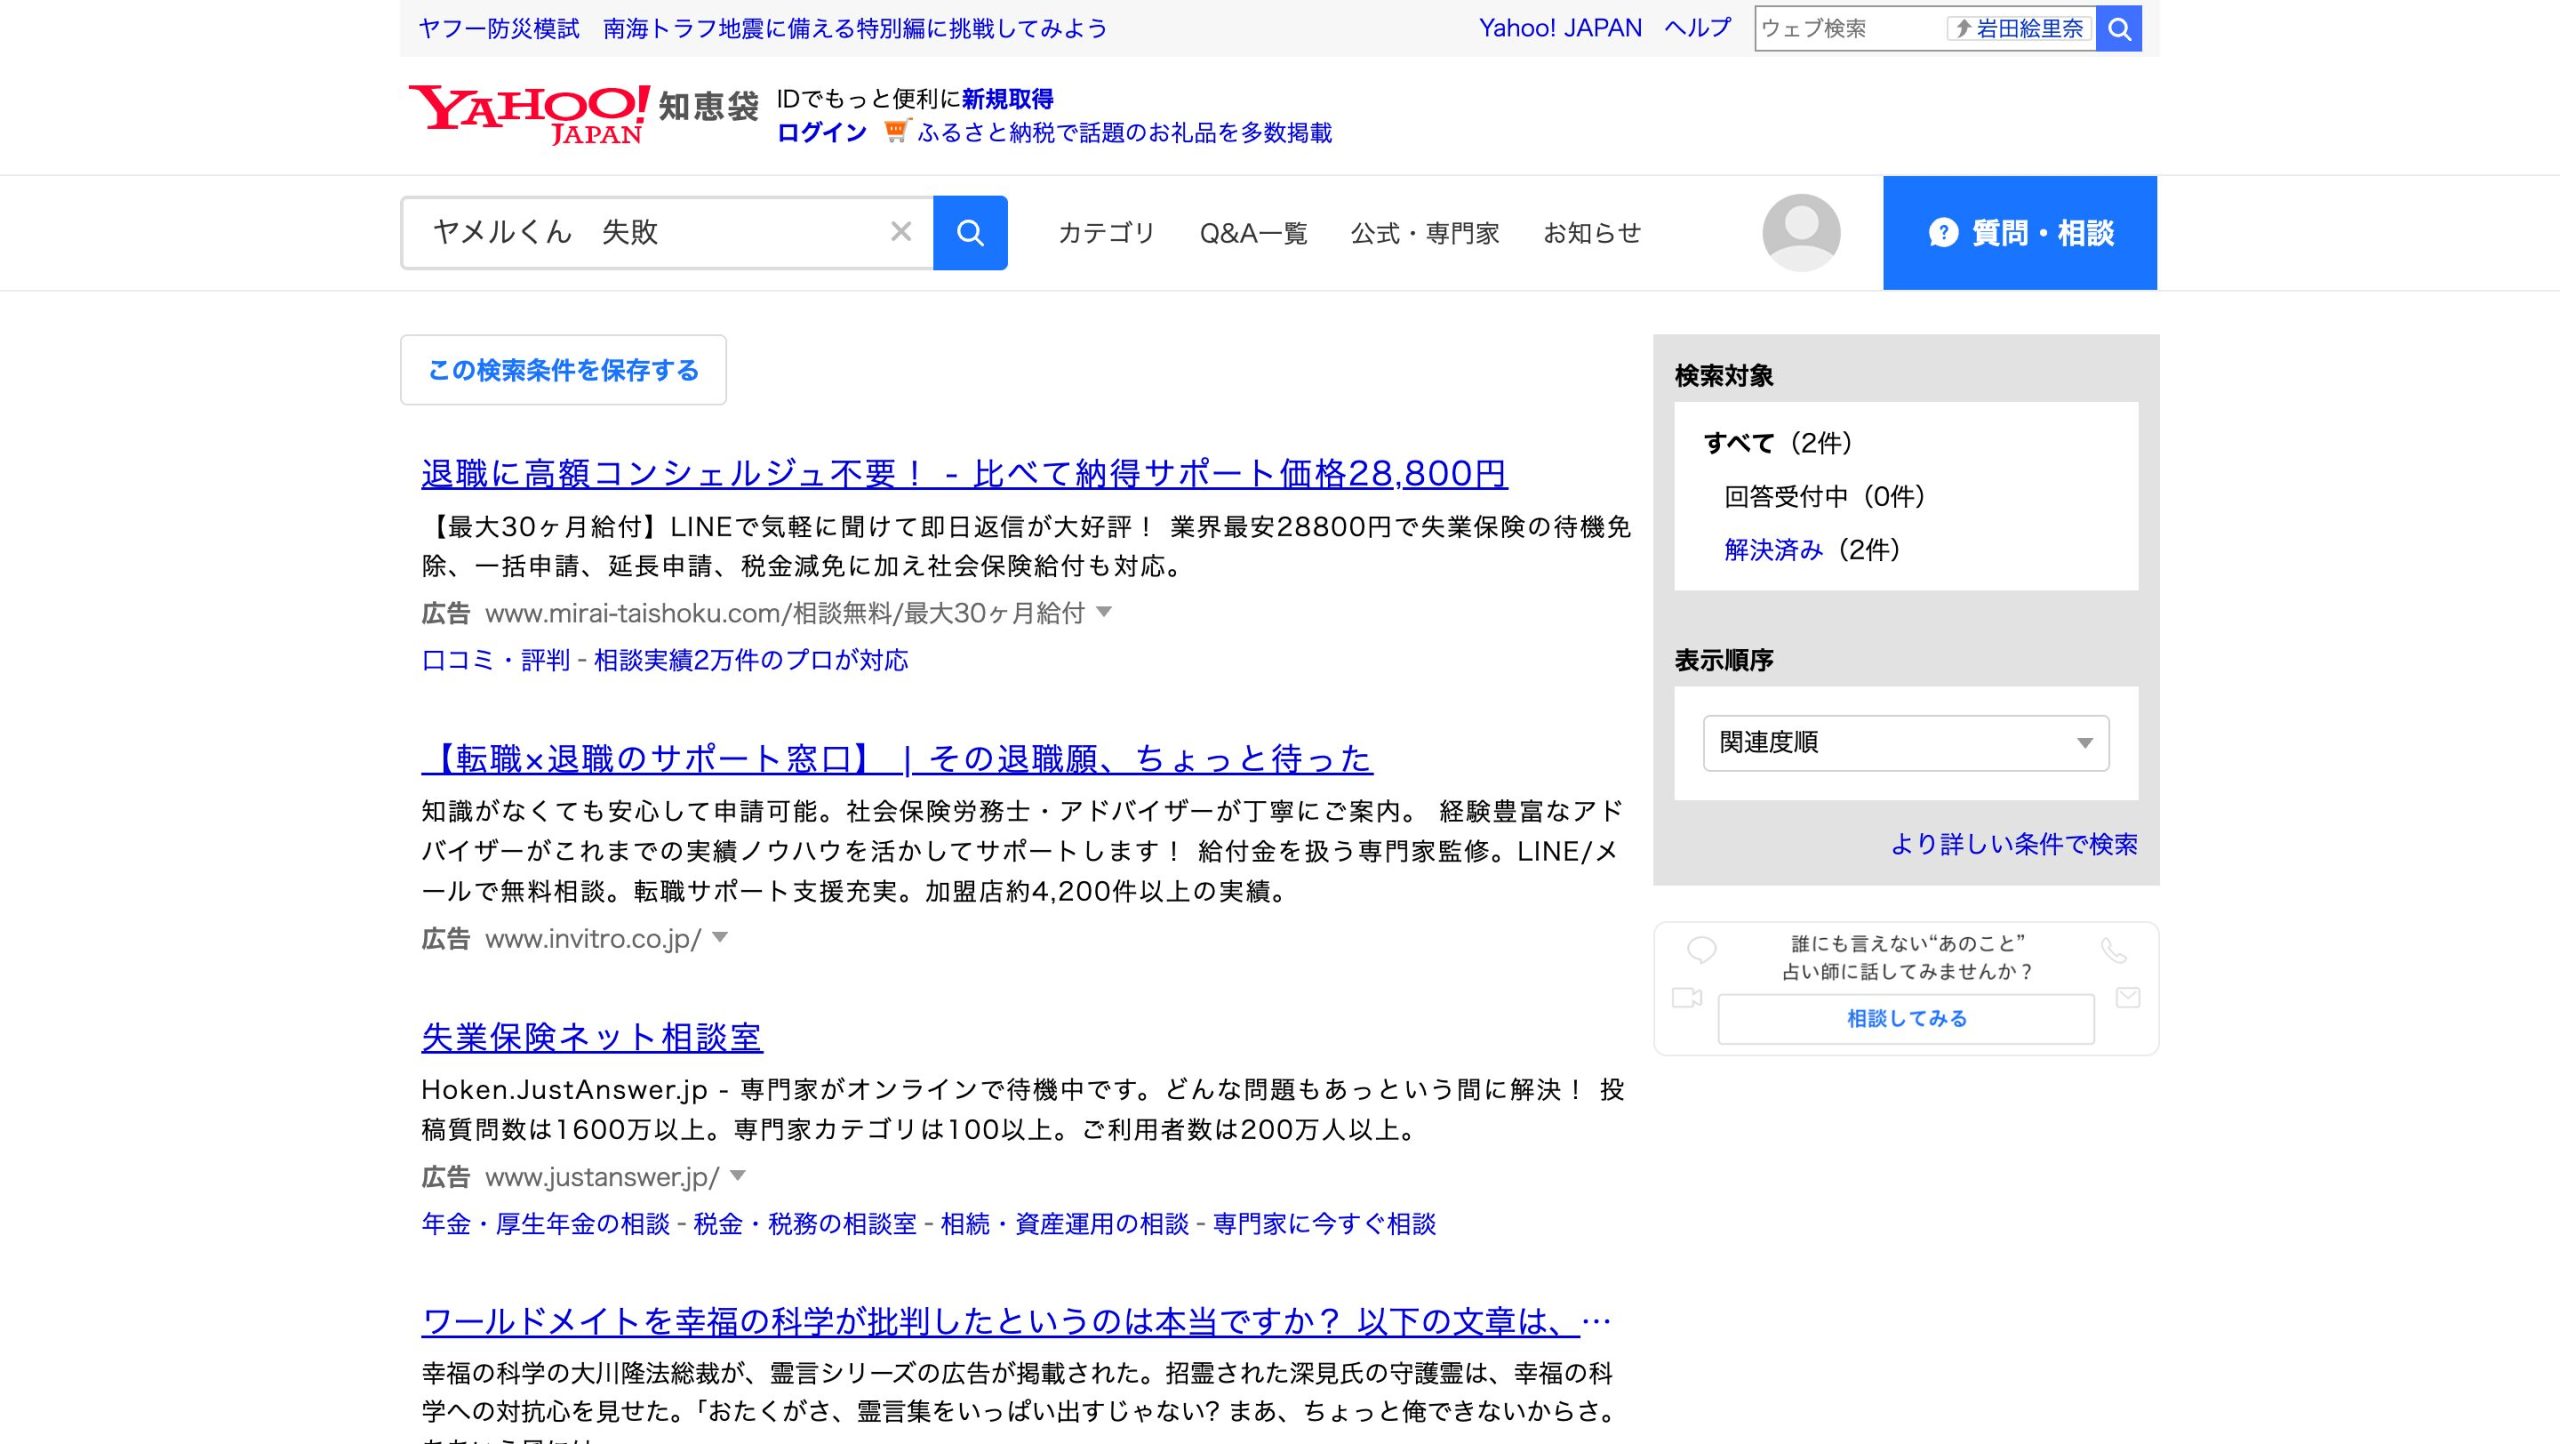
Task: Open the 関連度順 sort order dropdown
Action: [x=1906, y=743]
